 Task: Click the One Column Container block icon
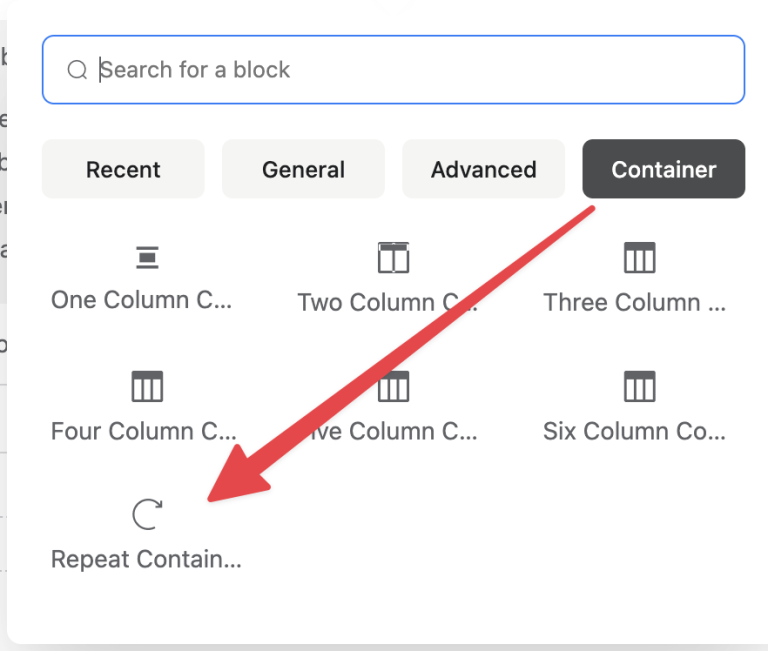(147, 258)
